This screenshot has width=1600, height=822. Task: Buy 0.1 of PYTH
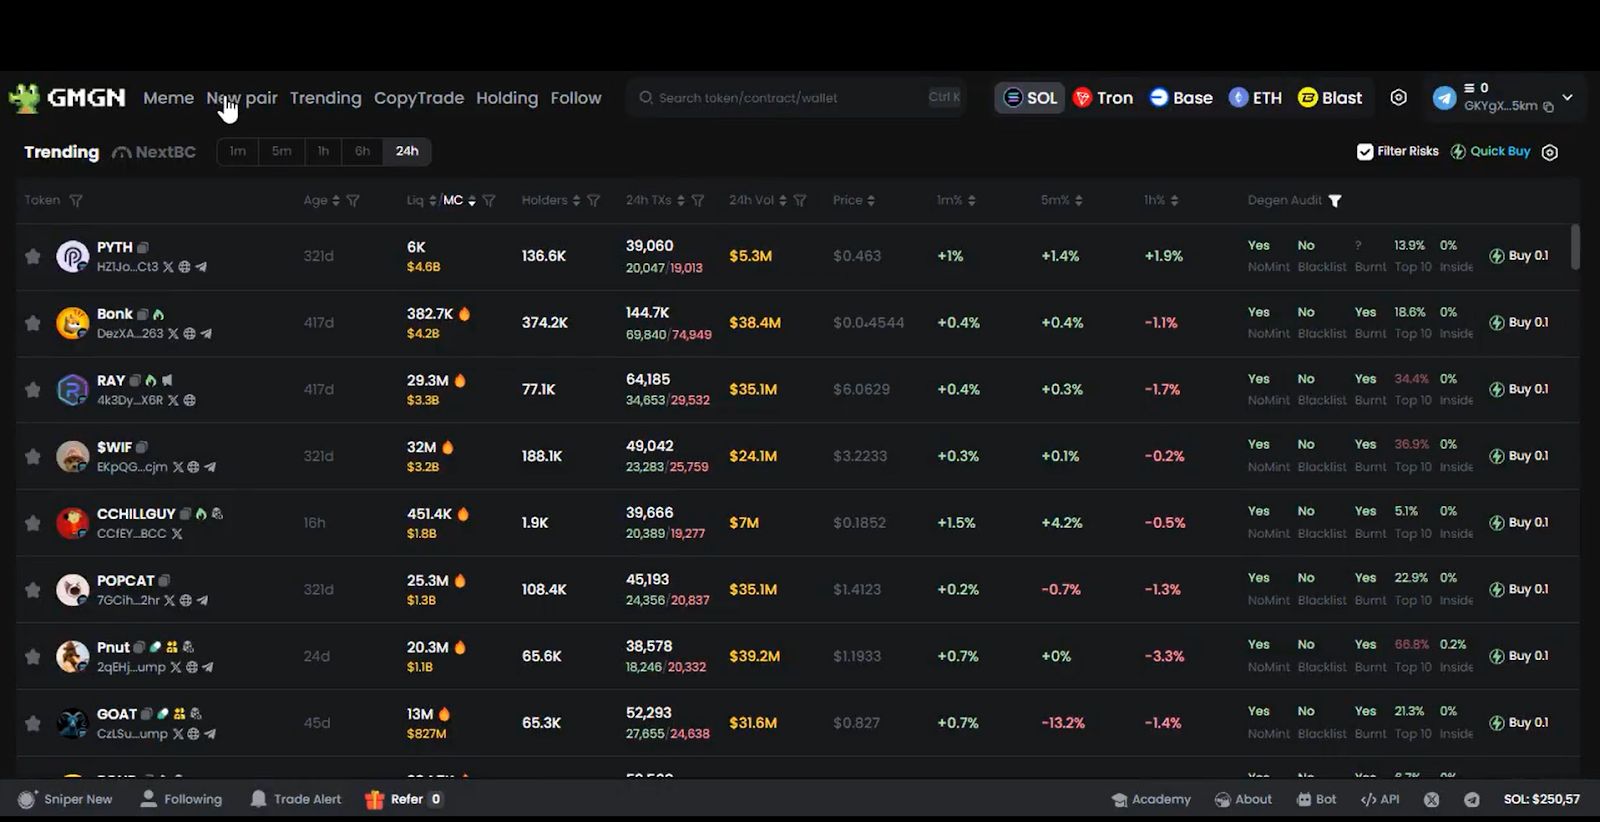pyautogui.click(x=1519, y=256)
